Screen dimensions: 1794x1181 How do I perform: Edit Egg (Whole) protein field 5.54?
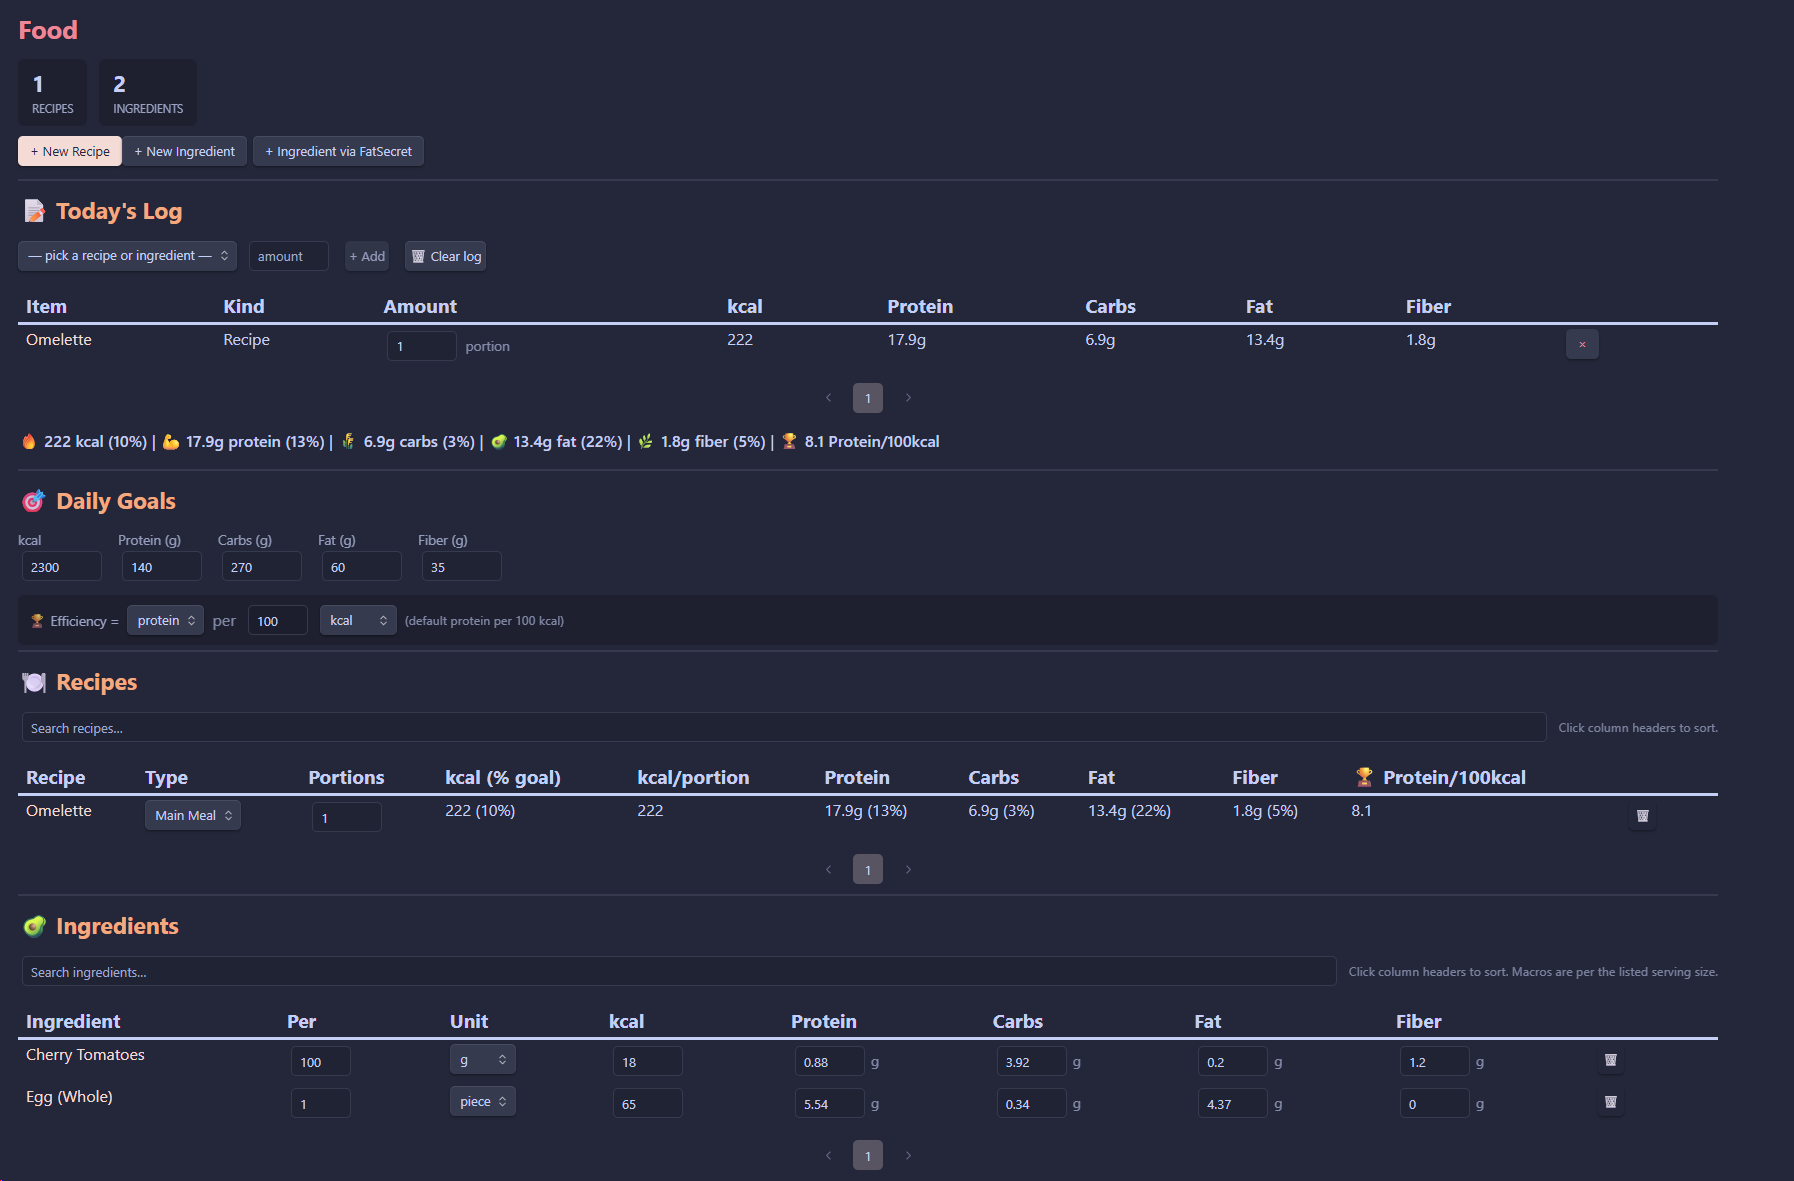830,1103
